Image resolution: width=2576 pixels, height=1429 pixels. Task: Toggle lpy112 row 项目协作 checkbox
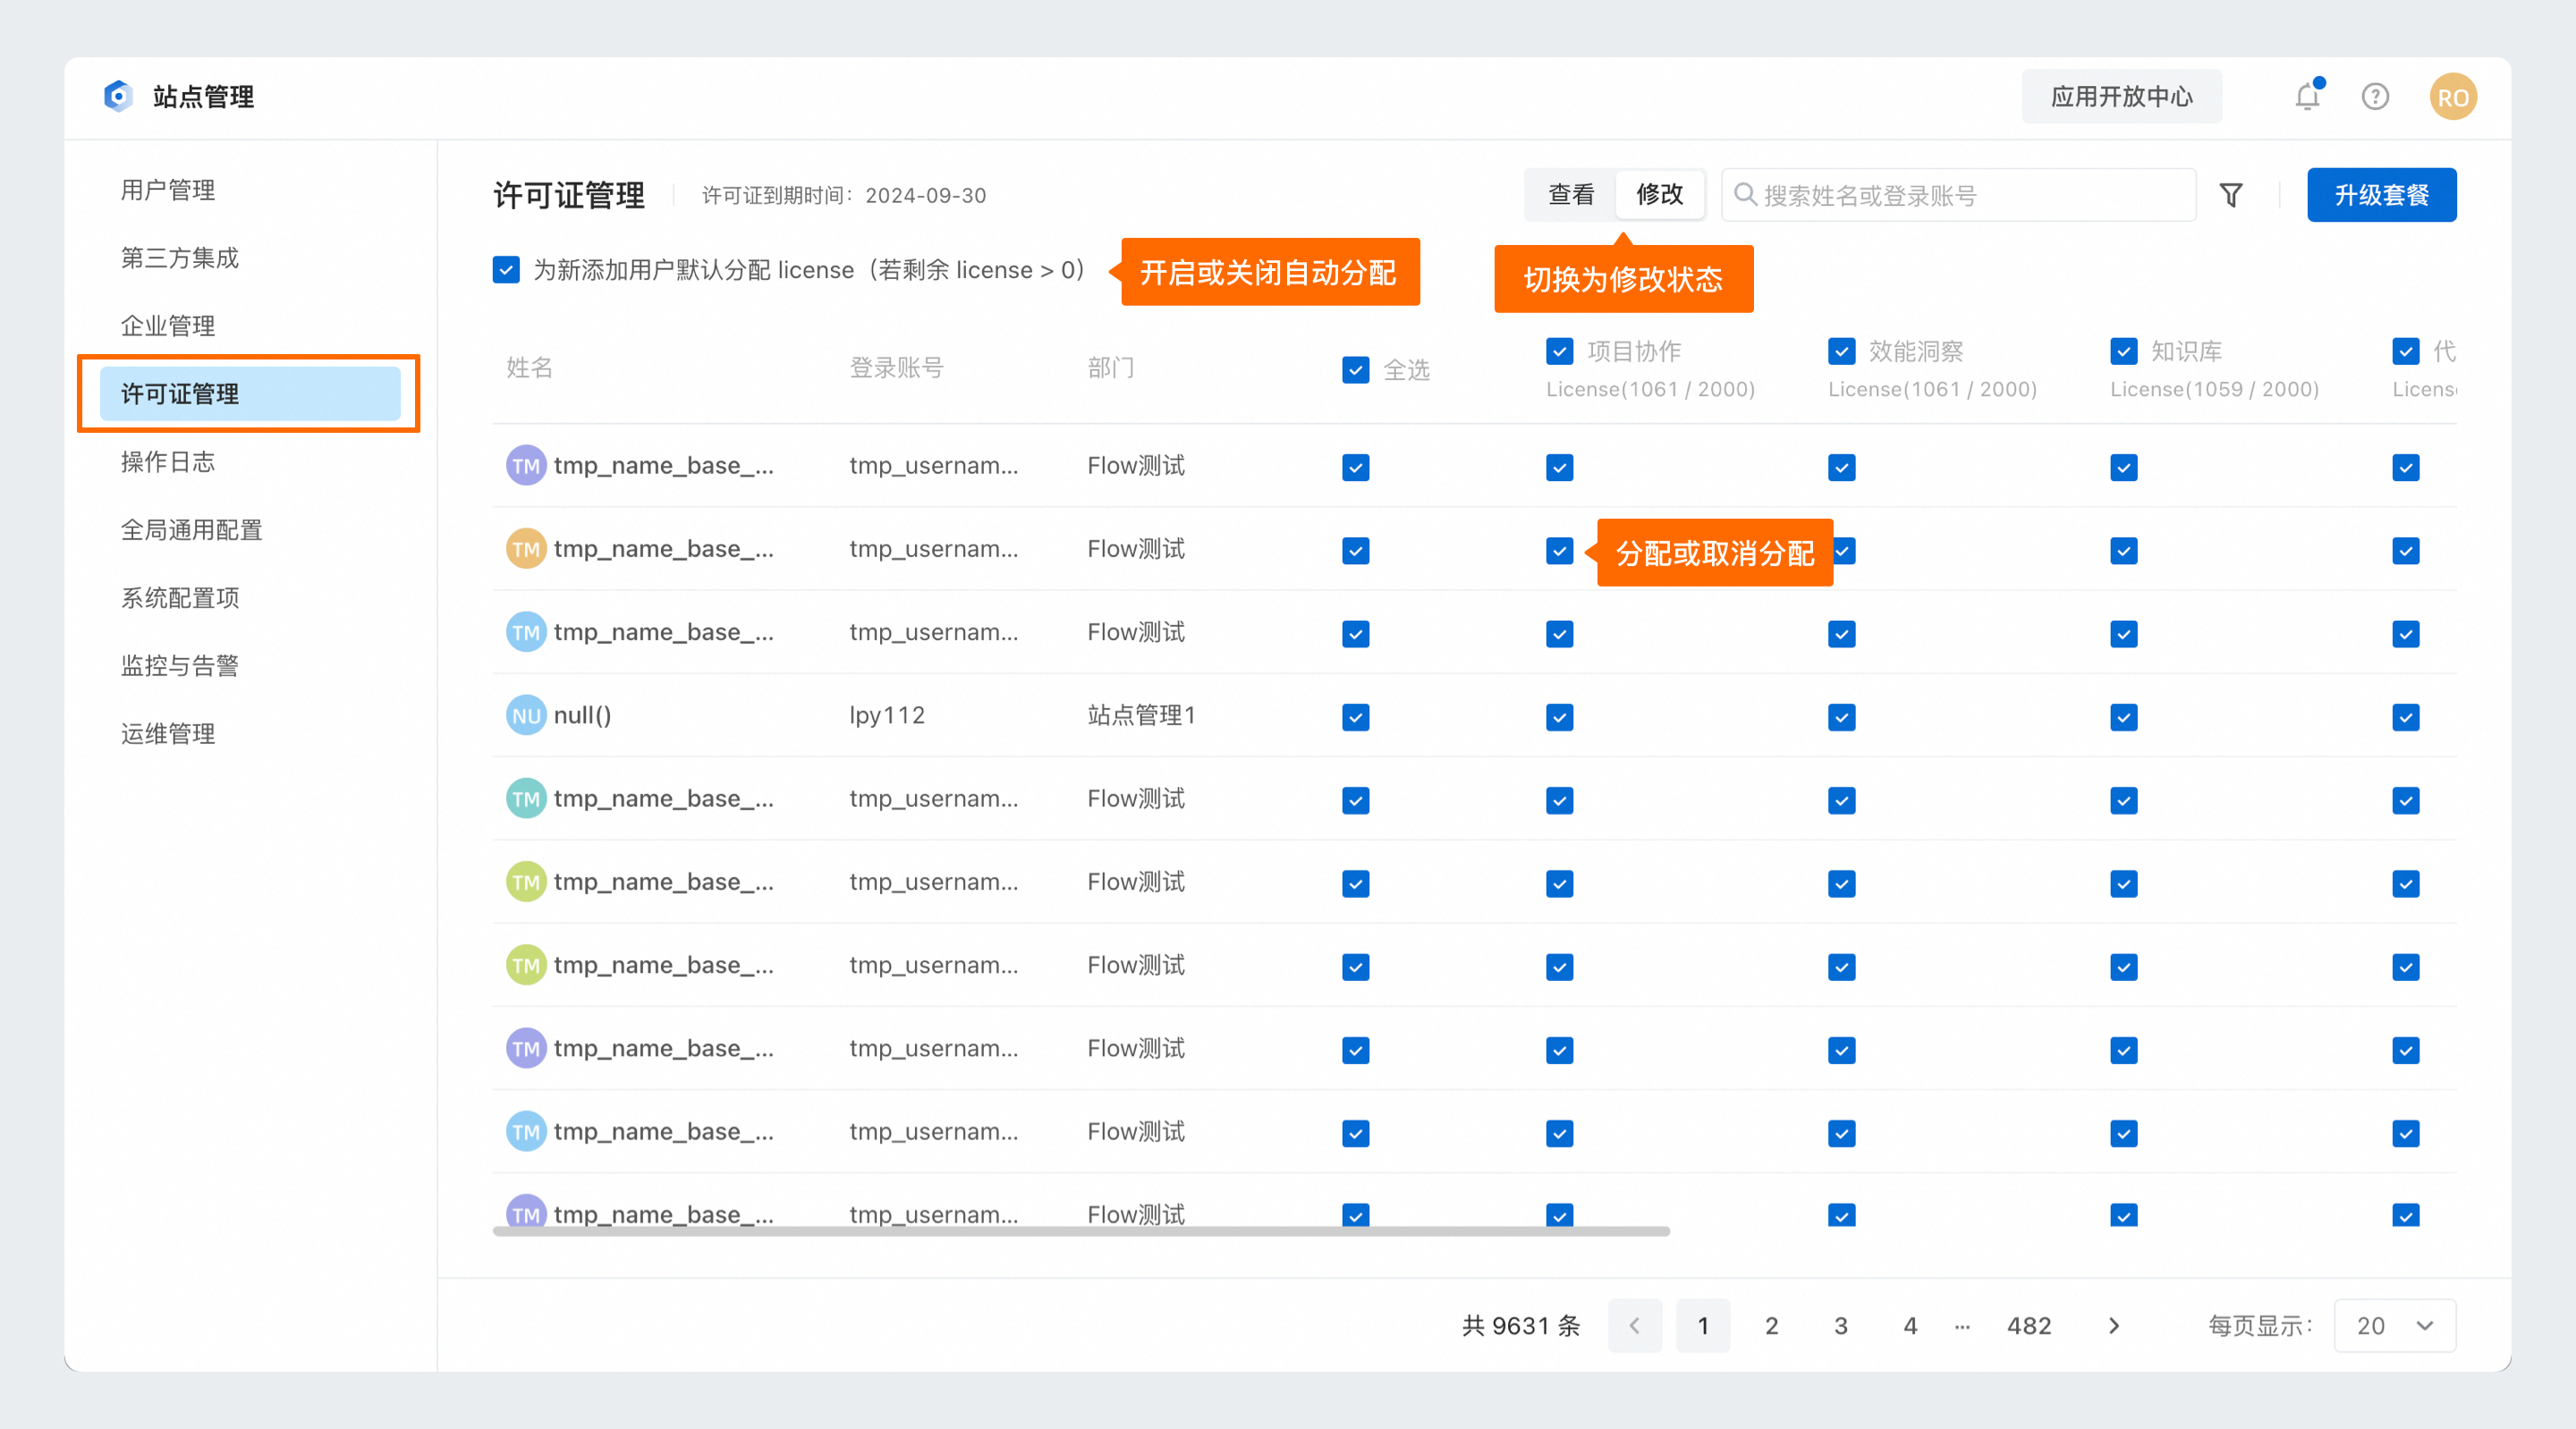pos(1560,717)
